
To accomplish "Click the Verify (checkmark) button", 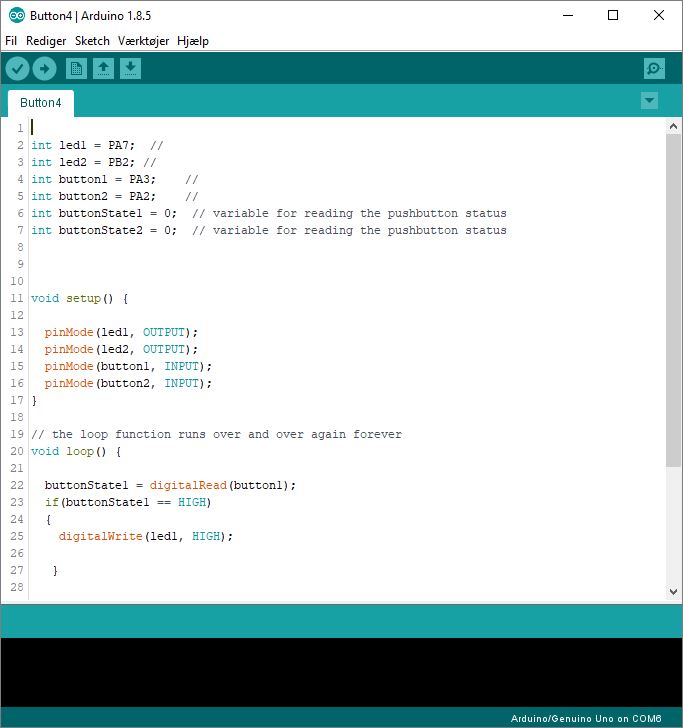I will click(x=18, y=69).
